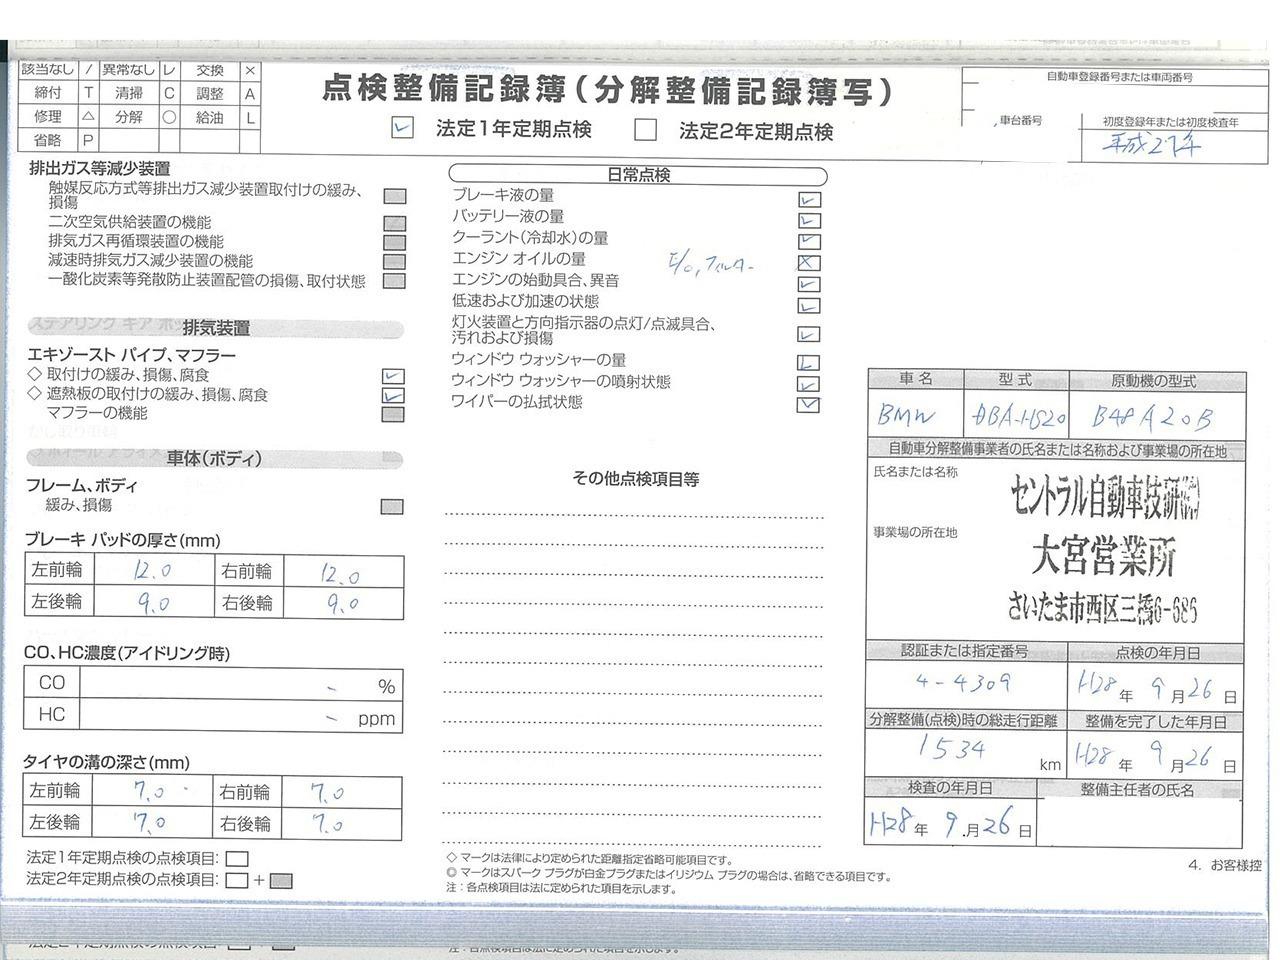
Task: Click the 車名 field containing BMW
Action: point(914,416)
